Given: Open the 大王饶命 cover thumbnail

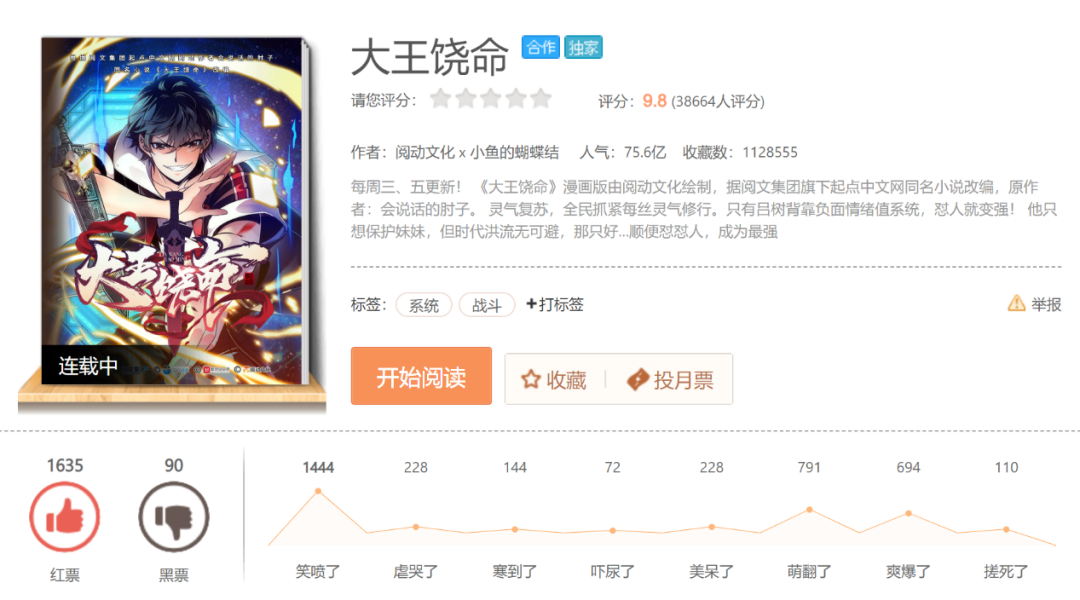Looking at the screenshot, I should [x=172, y=211].
